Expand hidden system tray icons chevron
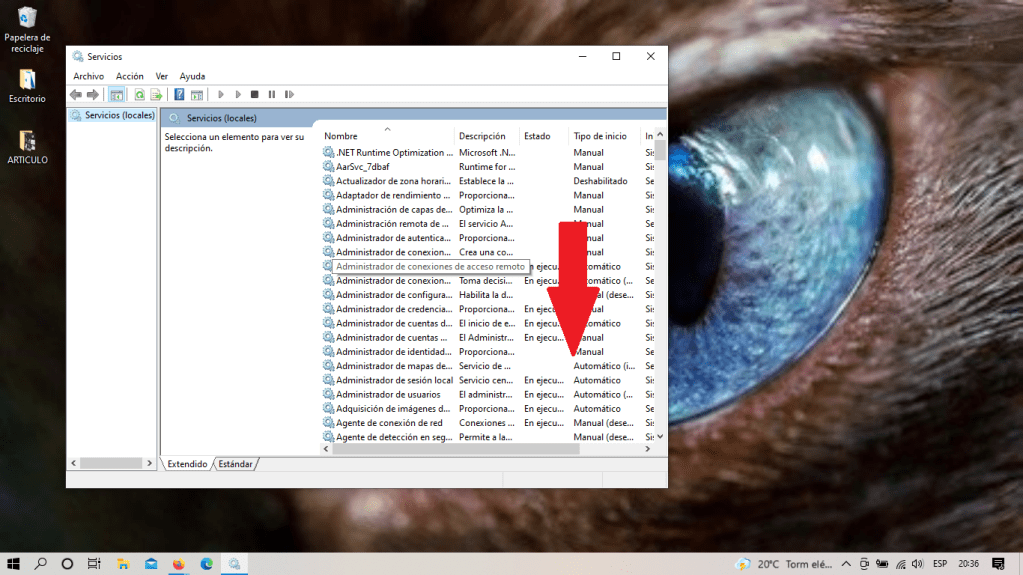The width and height of the screenshot is (1023, 575). [x=847, y=564]
